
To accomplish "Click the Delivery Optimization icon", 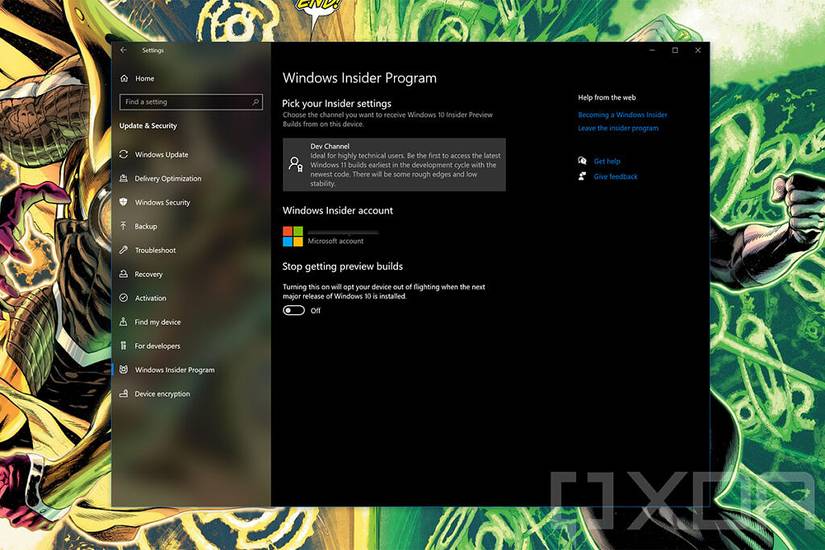I will point(124,178).
